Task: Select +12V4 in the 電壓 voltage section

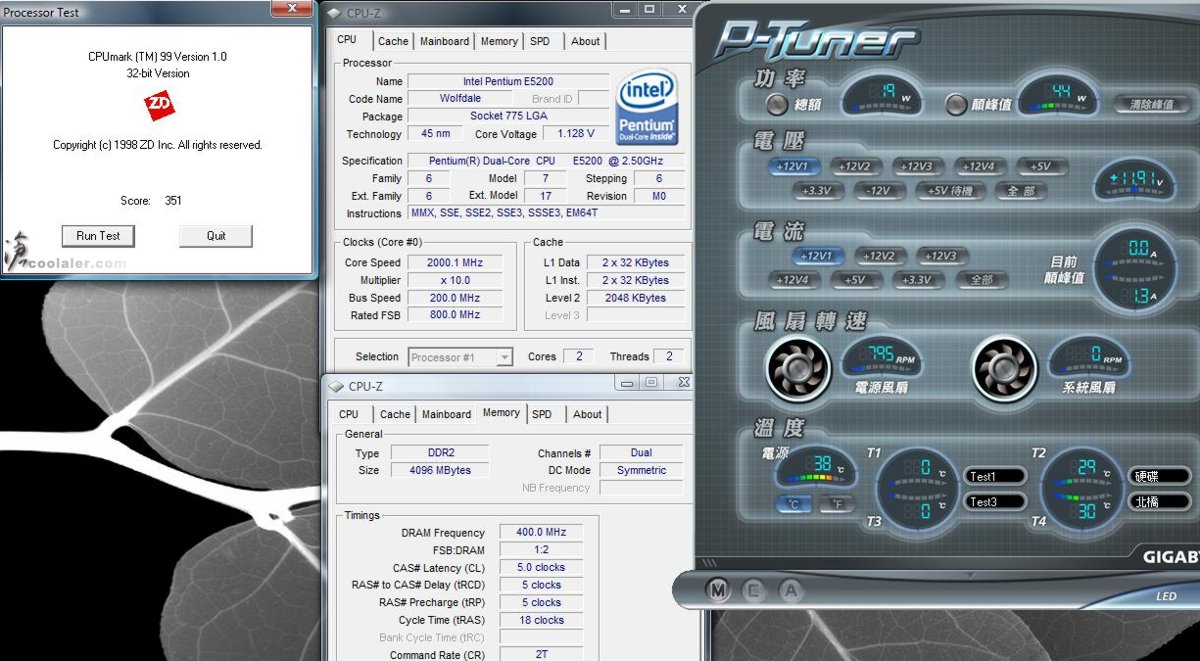Action: pyautogui.click(x=979, y=167)
